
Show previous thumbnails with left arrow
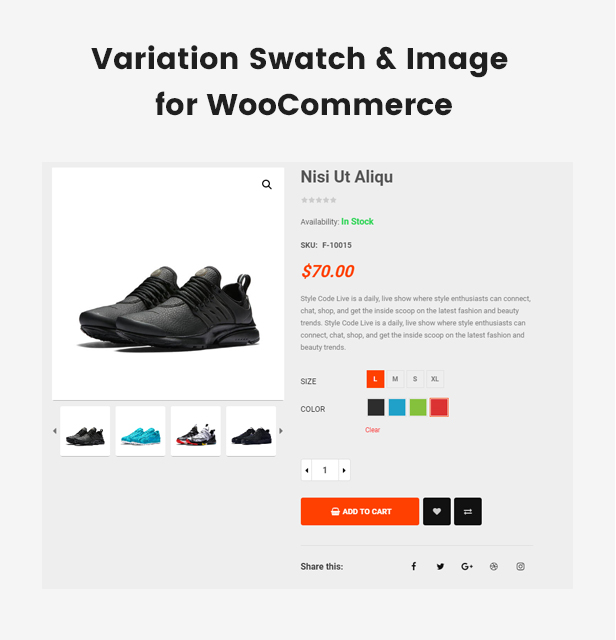(55, 431)
